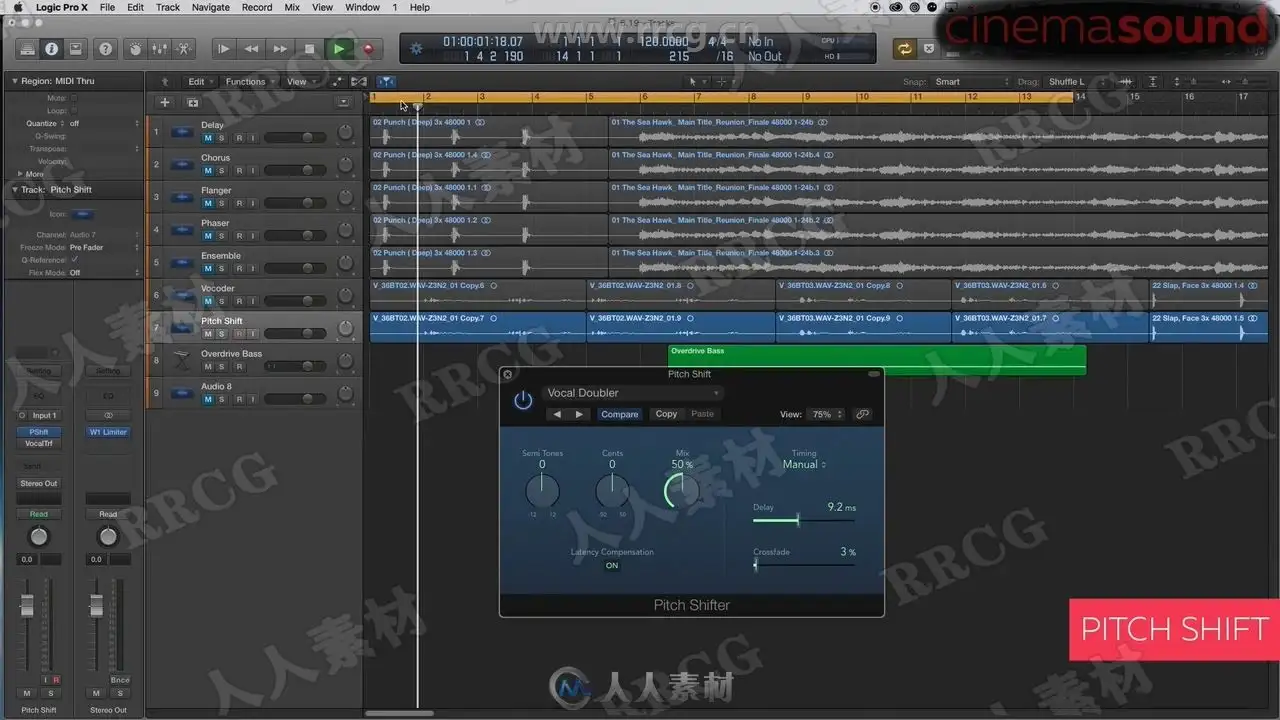
Task: Click the Fast Forward transport button
Action: (x=281, y=48)
